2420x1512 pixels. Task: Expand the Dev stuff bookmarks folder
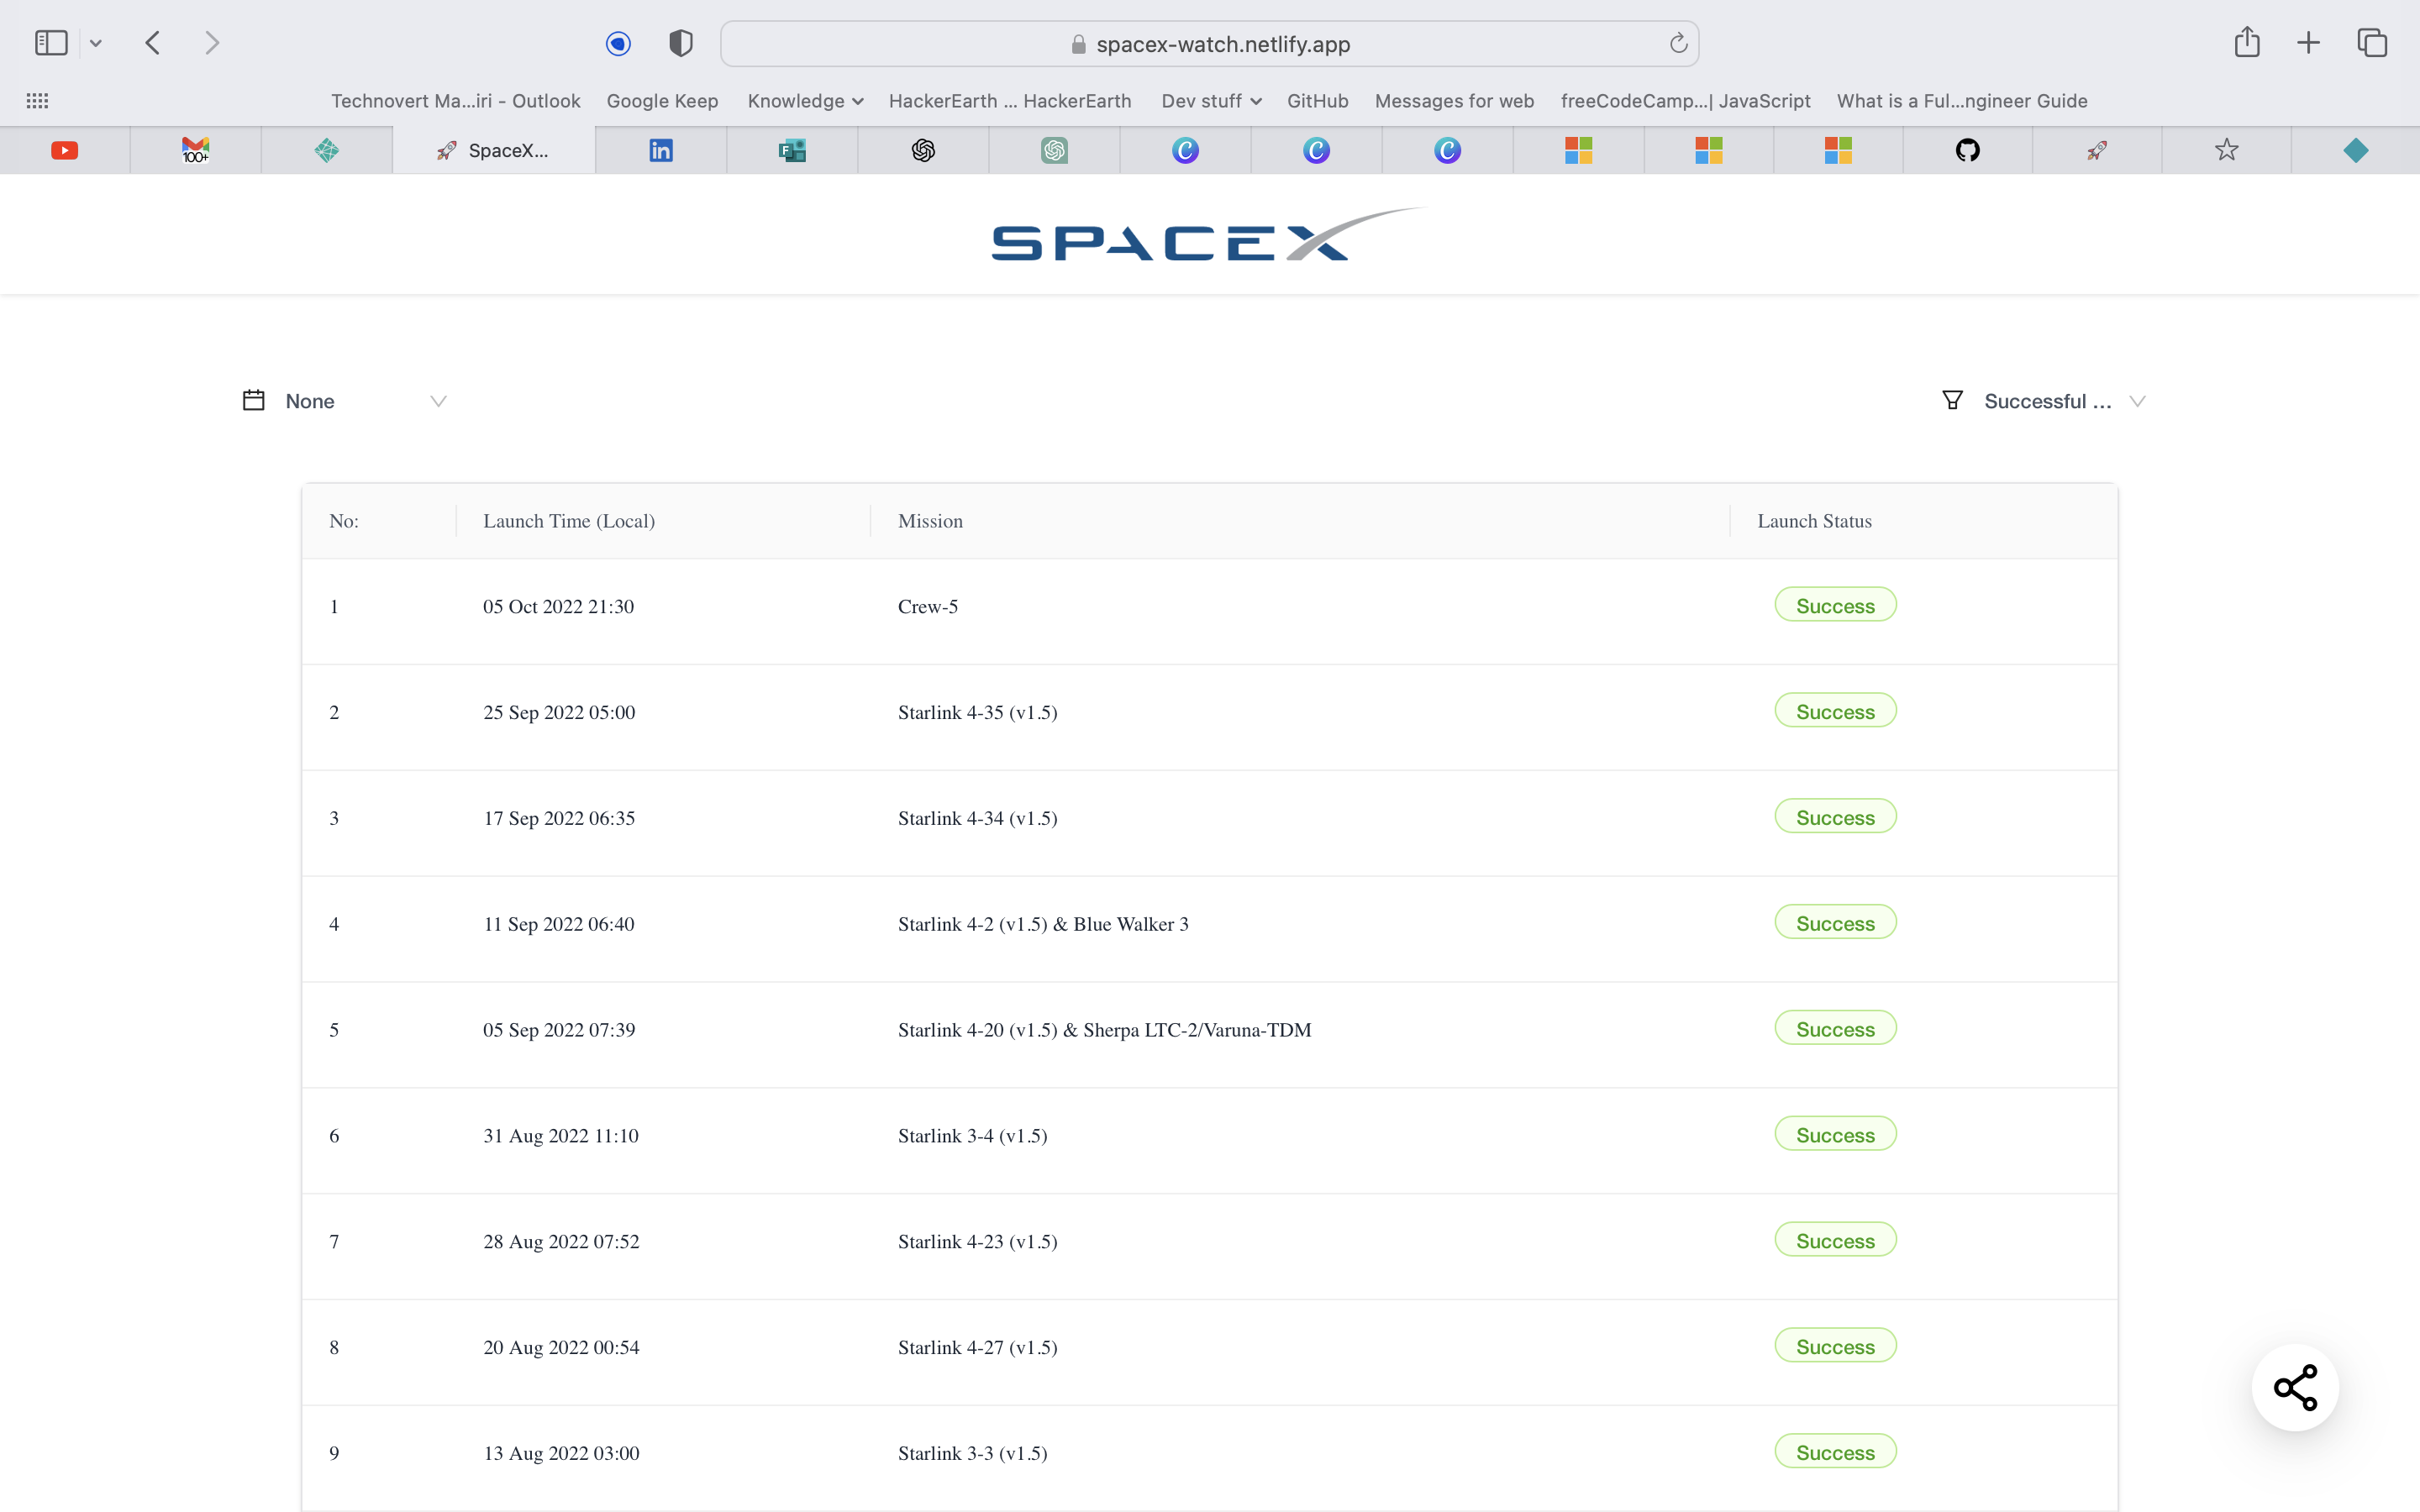1211,101
